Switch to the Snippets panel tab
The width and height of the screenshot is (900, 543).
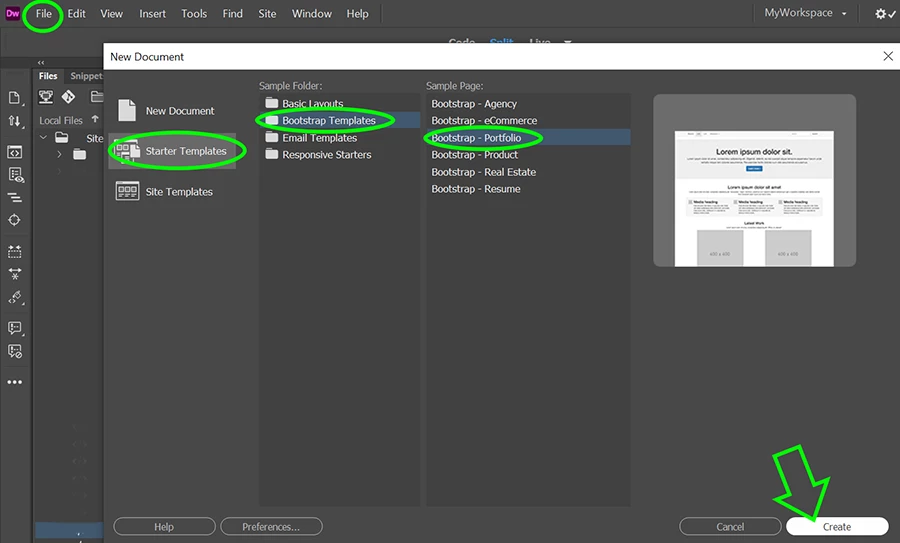tap(86, 76)
